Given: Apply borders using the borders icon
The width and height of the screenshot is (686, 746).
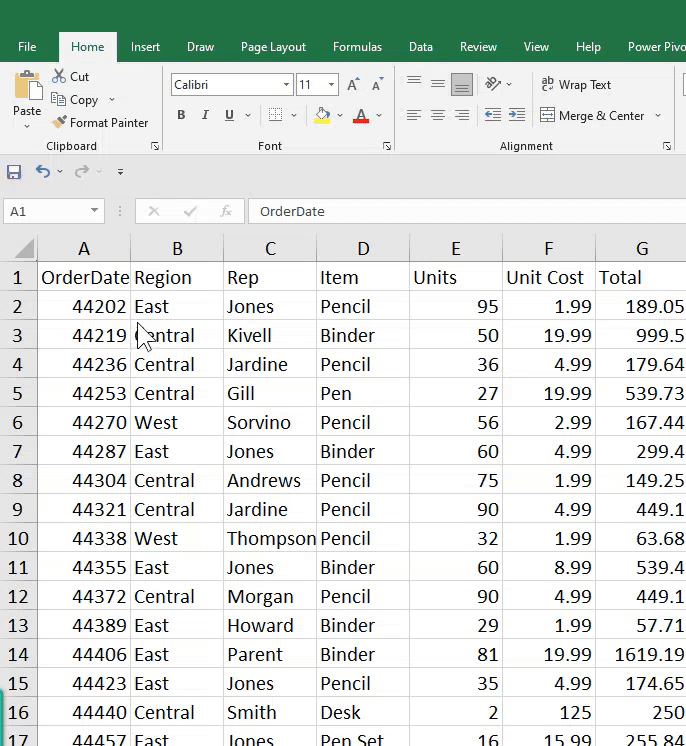Looking at the screenshot, I should click(275, 115).
